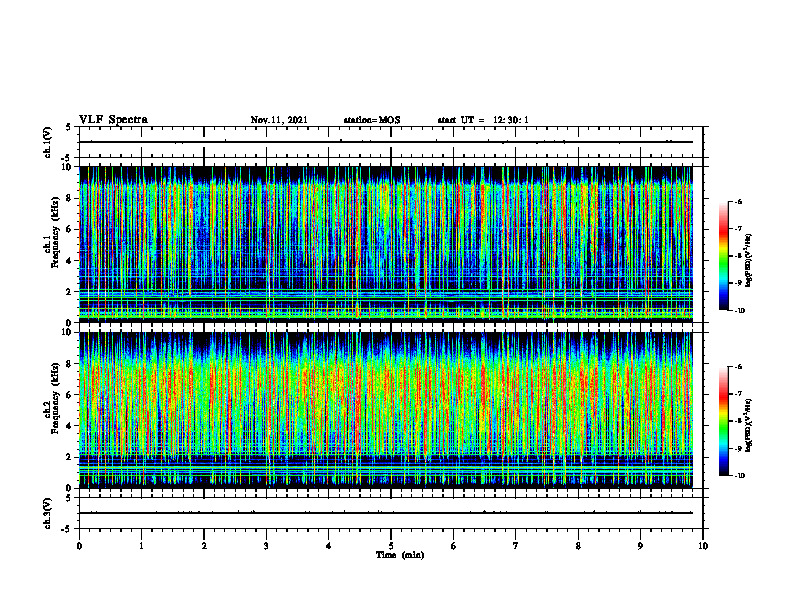
Task: Click the '4' frequency tick of ch.1 spectrogram
Action: point(70,261)
